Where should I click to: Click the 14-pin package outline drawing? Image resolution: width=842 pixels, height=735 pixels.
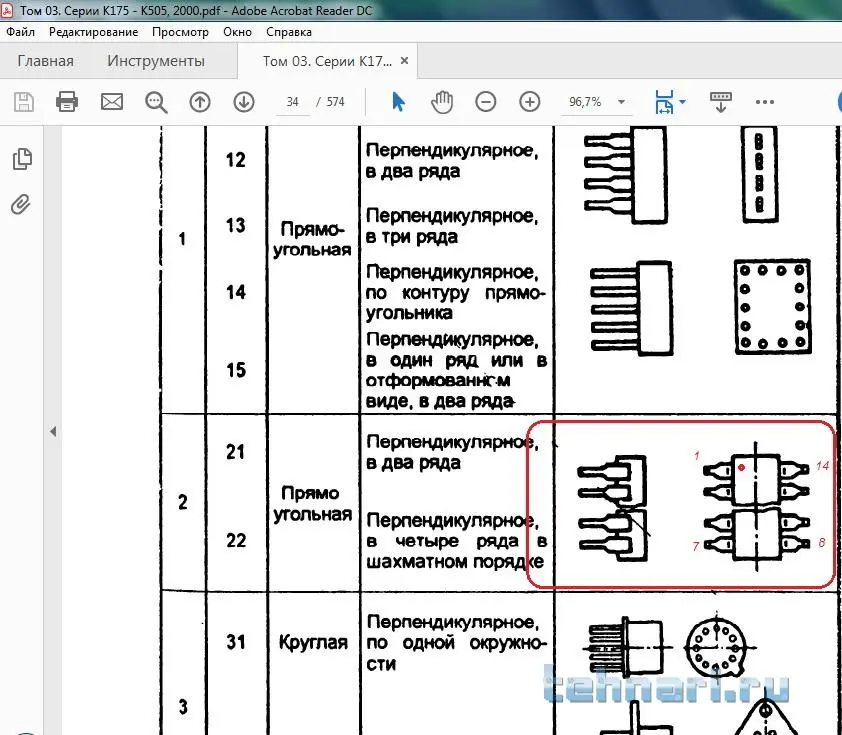[x=756, y=506]
